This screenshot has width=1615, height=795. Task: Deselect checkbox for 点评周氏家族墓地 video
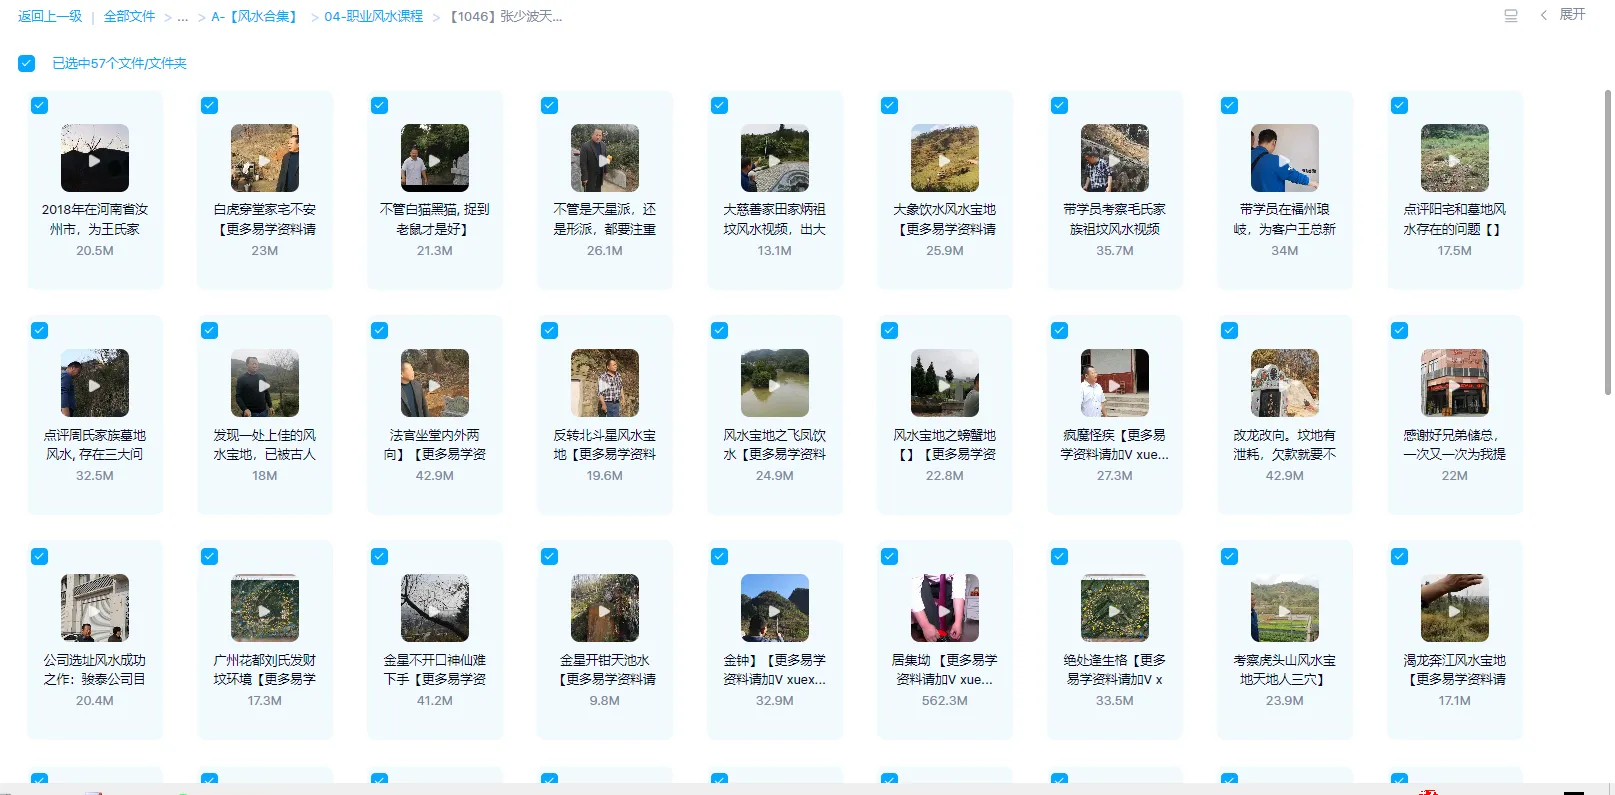coord(40,330)
